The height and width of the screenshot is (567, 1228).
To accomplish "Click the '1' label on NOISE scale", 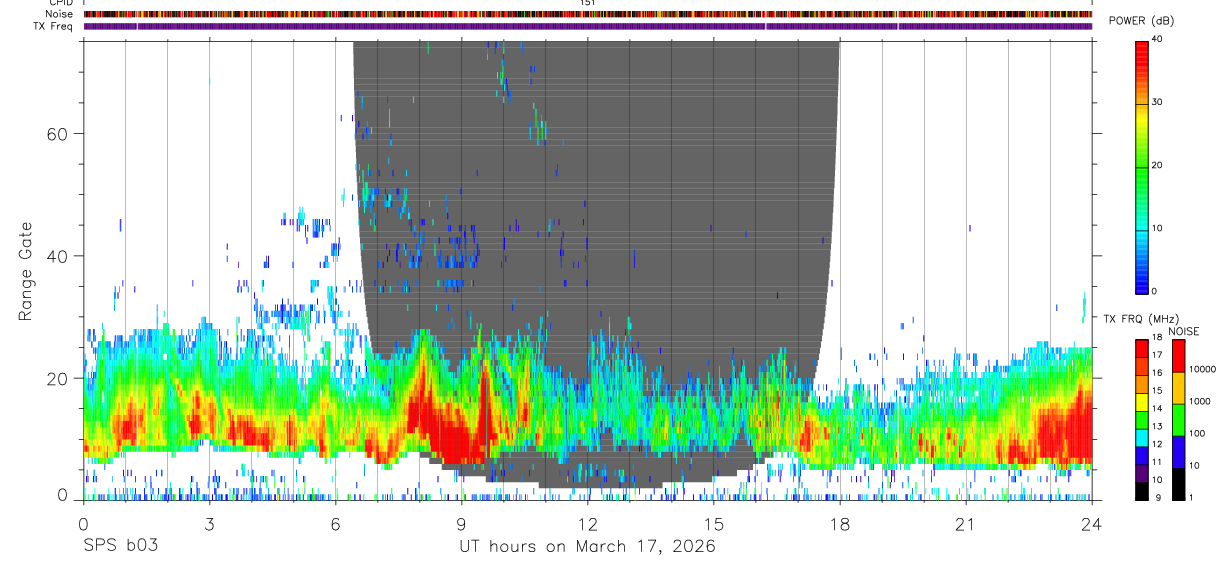I will [x=1190, y=497].
